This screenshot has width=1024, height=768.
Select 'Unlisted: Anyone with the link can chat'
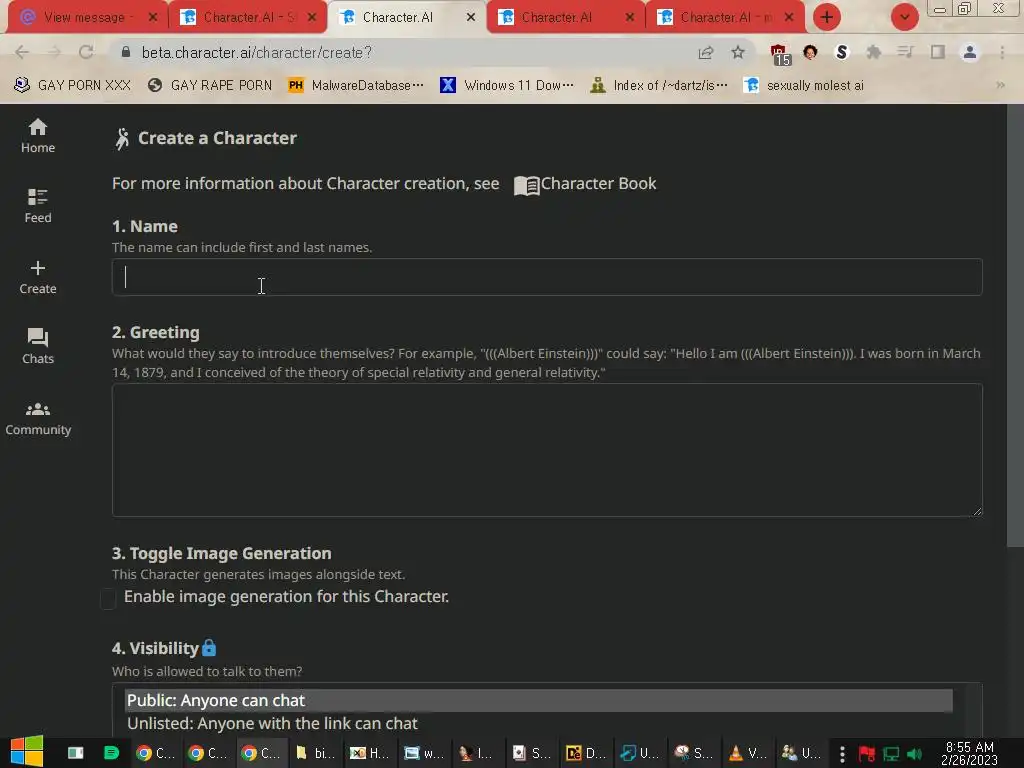click(538, 724)
